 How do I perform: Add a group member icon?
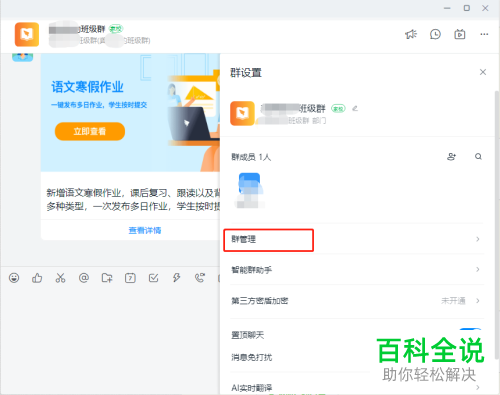pyautogui.click(x=451, y=156)
